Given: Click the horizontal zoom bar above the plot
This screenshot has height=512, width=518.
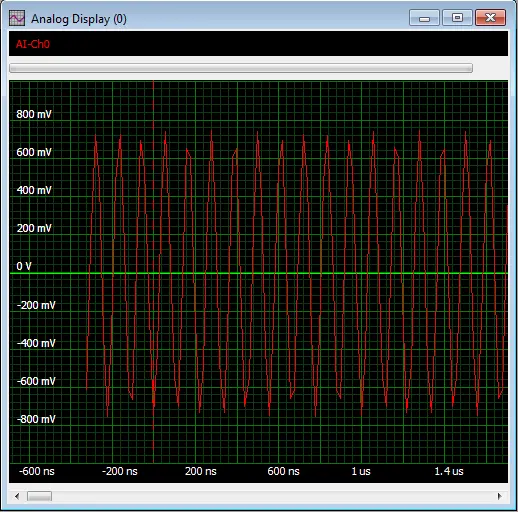Looking at the screenshot, I should tap(241, 68).
